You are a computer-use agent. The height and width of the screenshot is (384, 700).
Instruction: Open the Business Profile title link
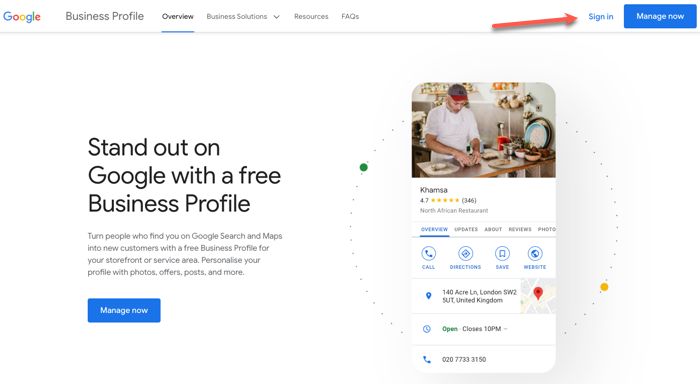click(104, 17)
